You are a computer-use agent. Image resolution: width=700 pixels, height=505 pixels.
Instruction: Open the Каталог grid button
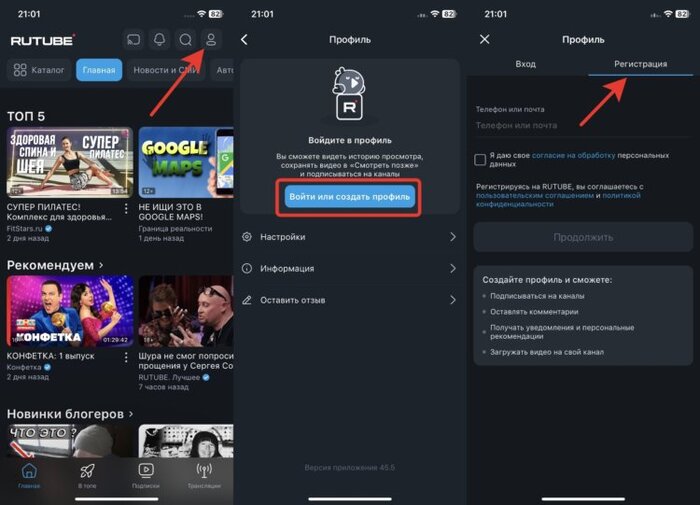pyautogui.click(x=38, y=70)
